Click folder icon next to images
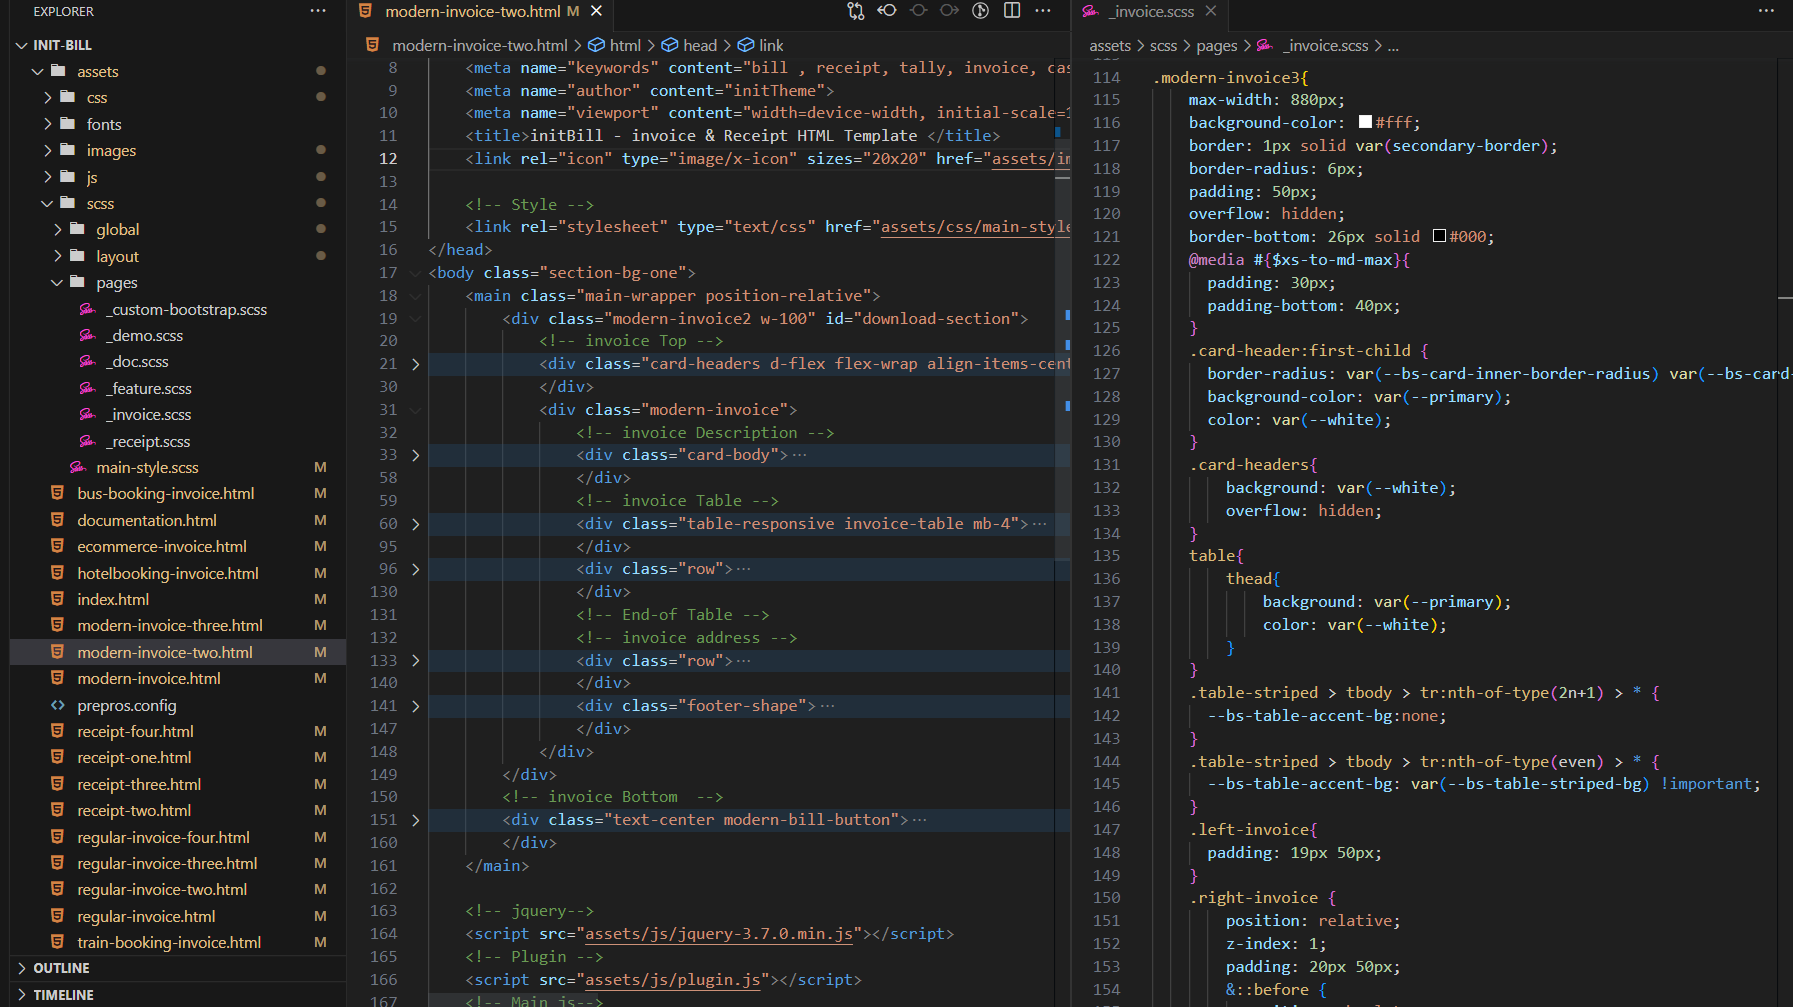This screenshot has width=1793, height=1007. (68, 150)
